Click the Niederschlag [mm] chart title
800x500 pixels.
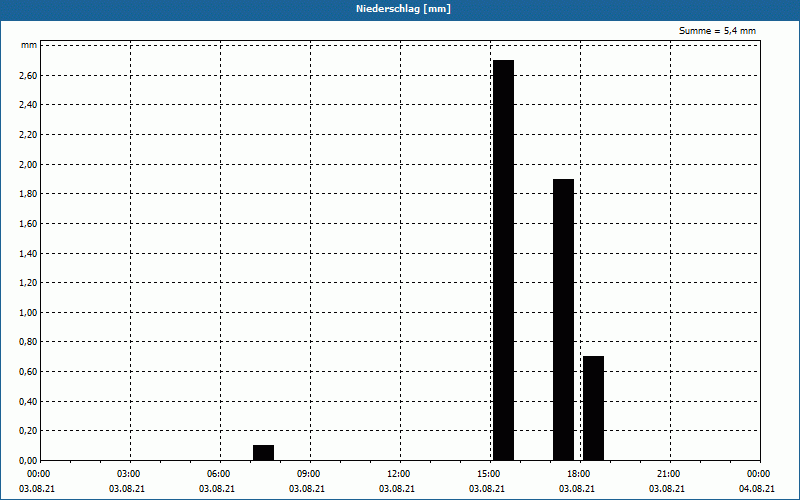pos(403,9)
